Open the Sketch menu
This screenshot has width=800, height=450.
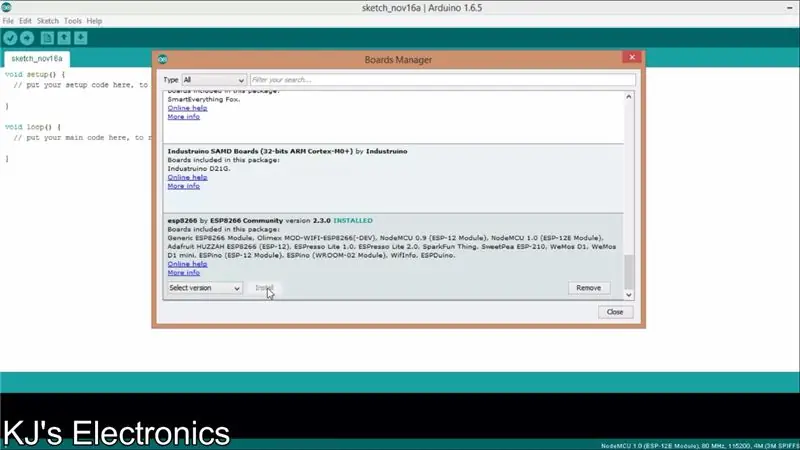point(47,21)
